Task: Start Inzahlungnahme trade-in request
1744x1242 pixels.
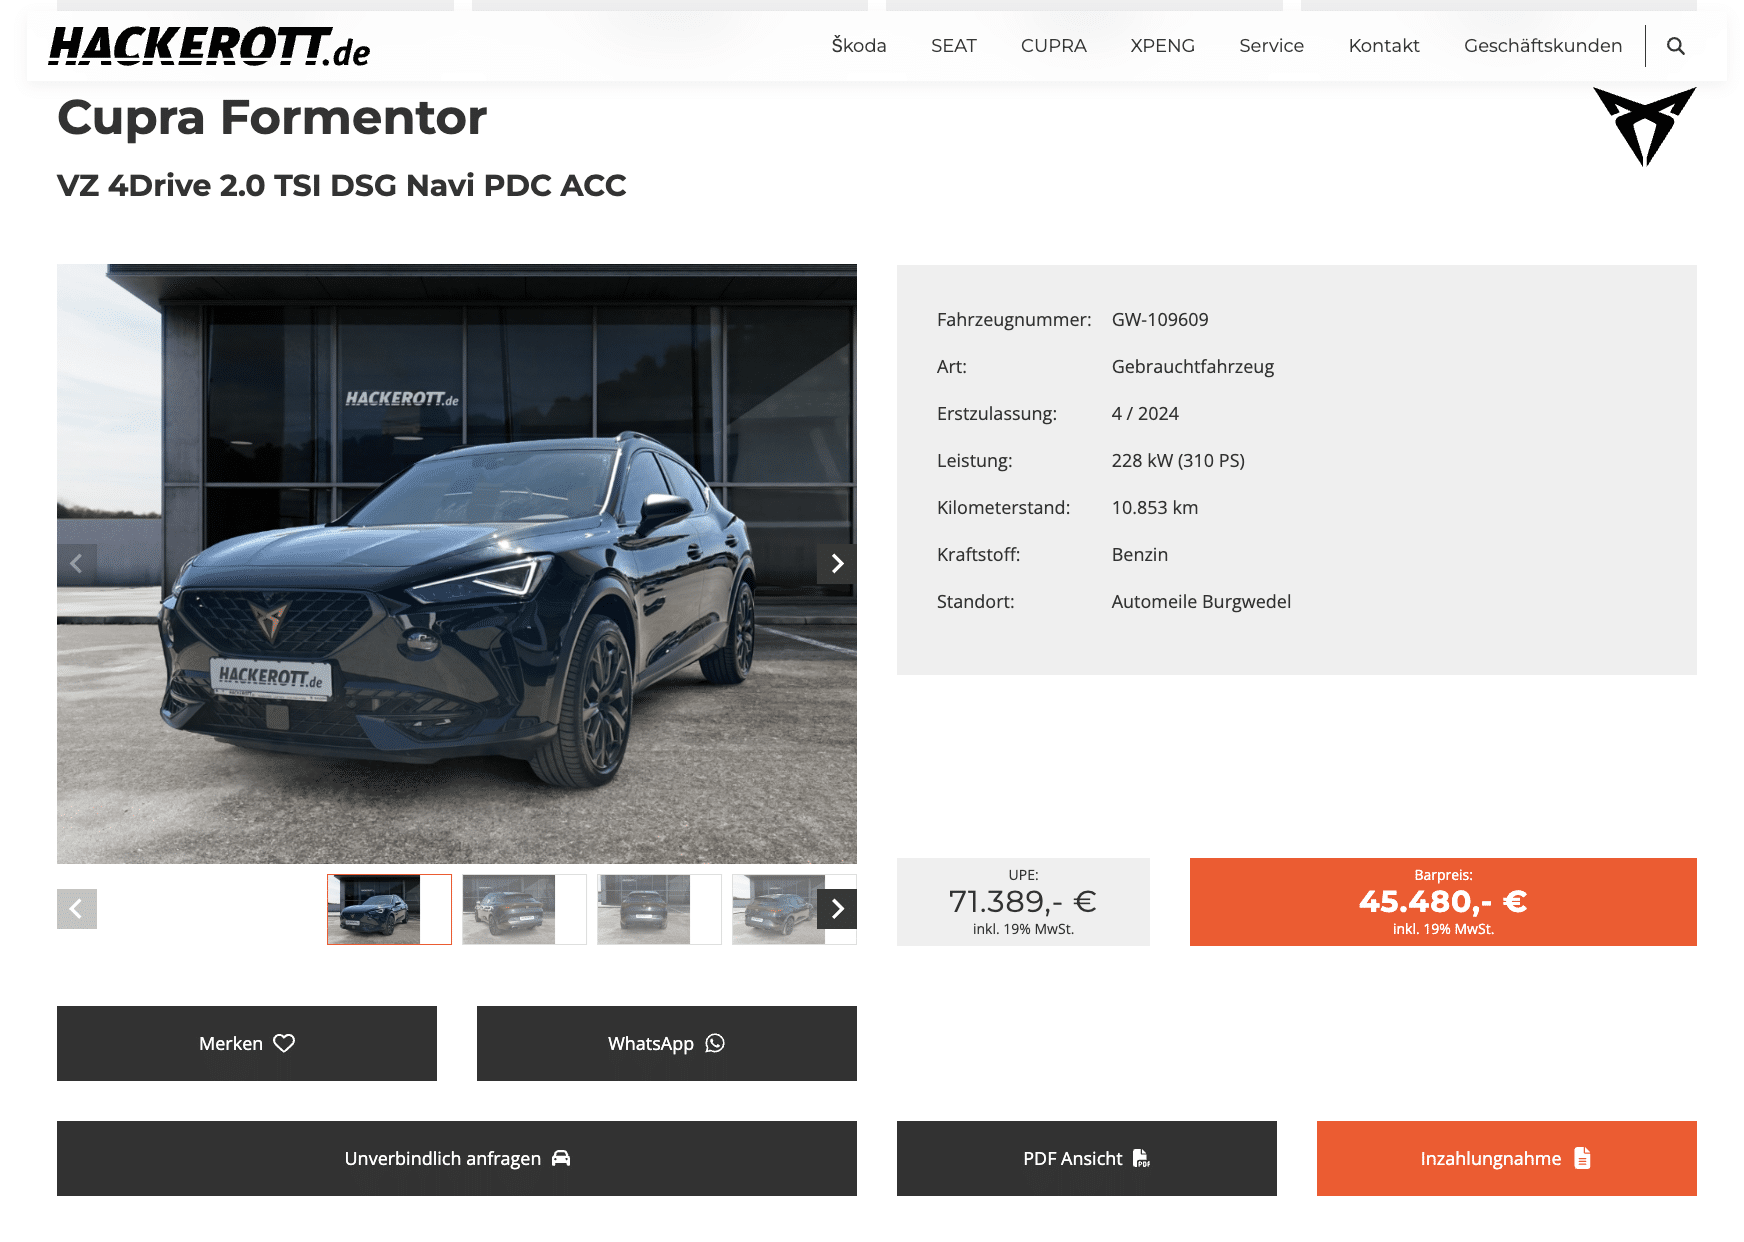Action: coord(1507,1158)
